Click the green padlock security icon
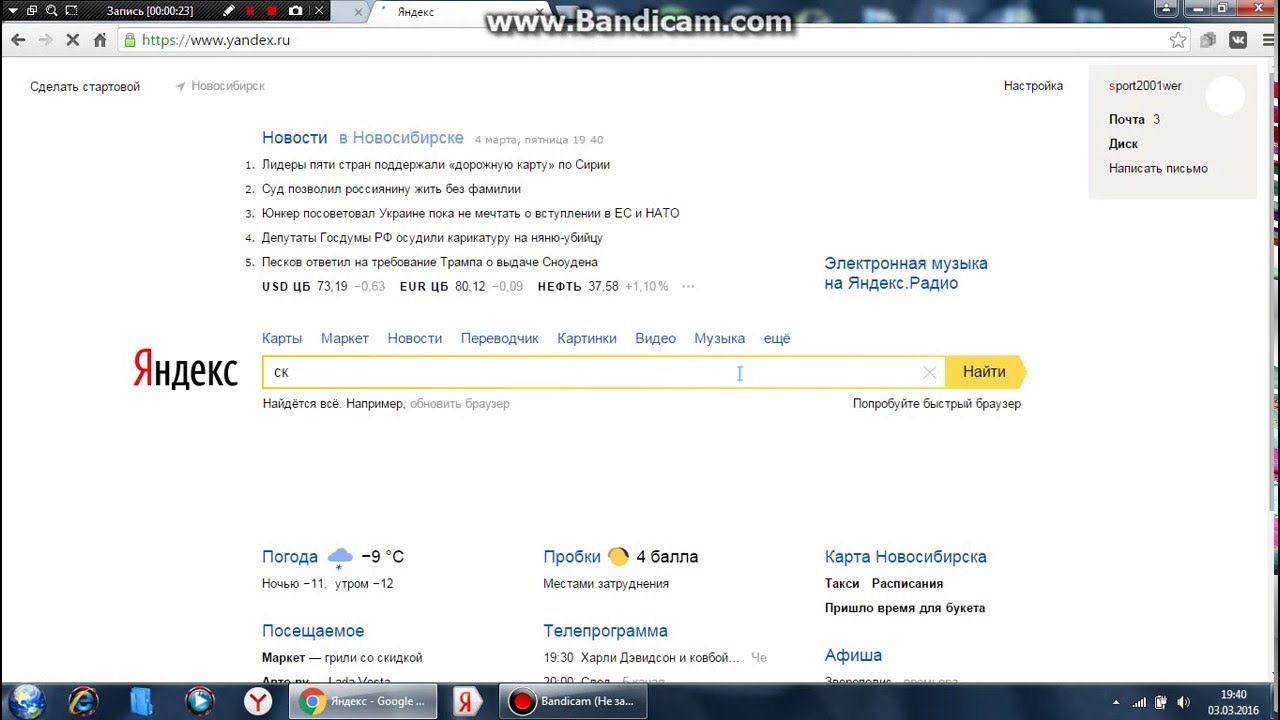The height and width of the screenshot is (720, 1280). click(x=129, y=40)
